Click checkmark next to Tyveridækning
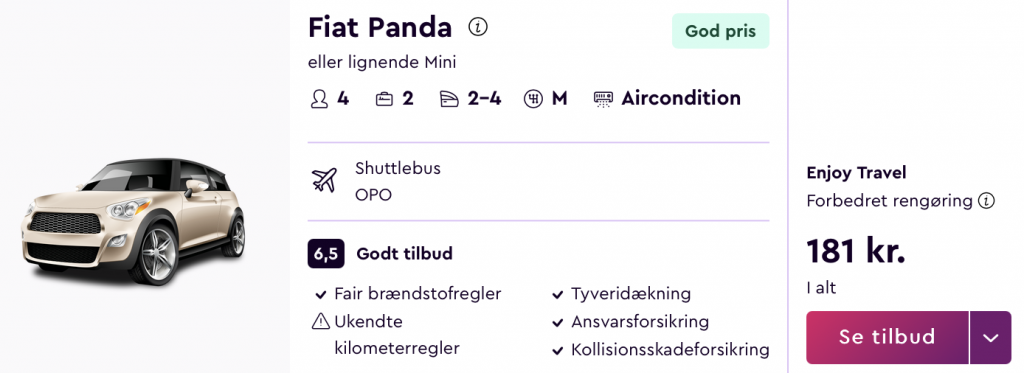The image size is (1024, 373). (x=558, y=295)
